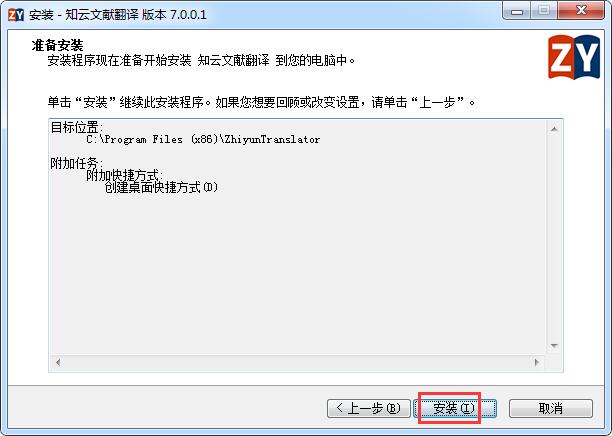Click the summary box's scroll-down arrow
612x436 pixels.
click(x=554, y=346)
